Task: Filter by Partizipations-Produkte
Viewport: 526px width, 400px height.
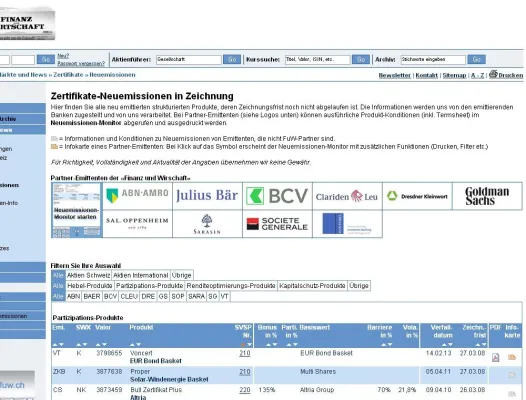Action: (149, 286)
